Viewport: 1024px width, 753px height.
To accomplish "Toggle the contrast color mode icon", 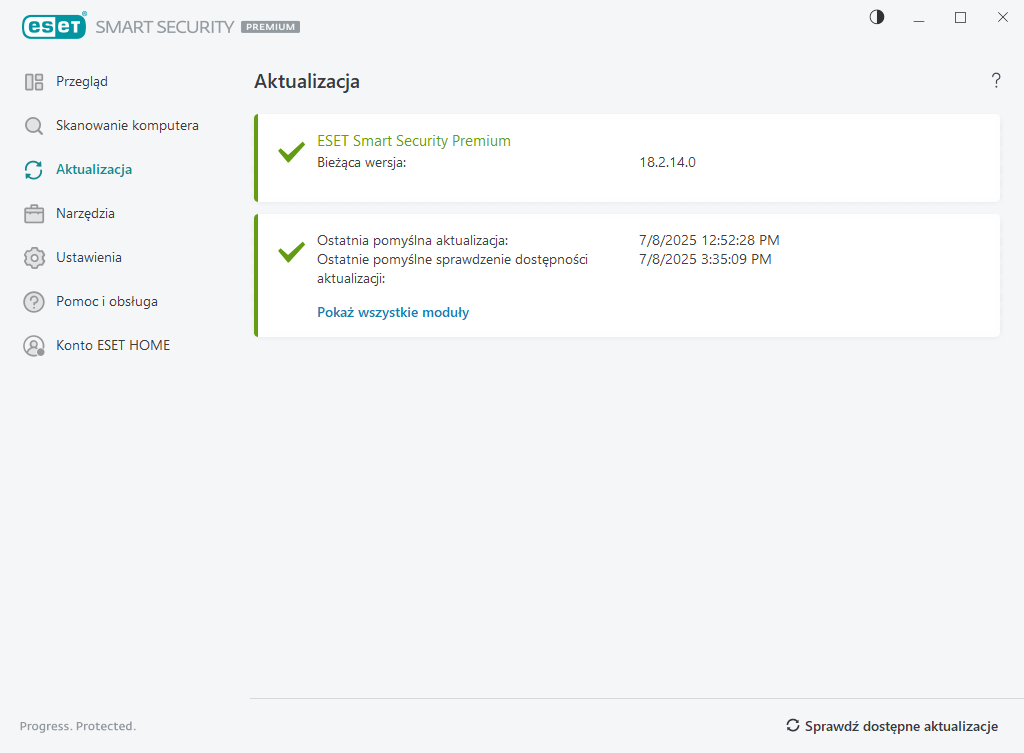I will click(x=877, y=17).
